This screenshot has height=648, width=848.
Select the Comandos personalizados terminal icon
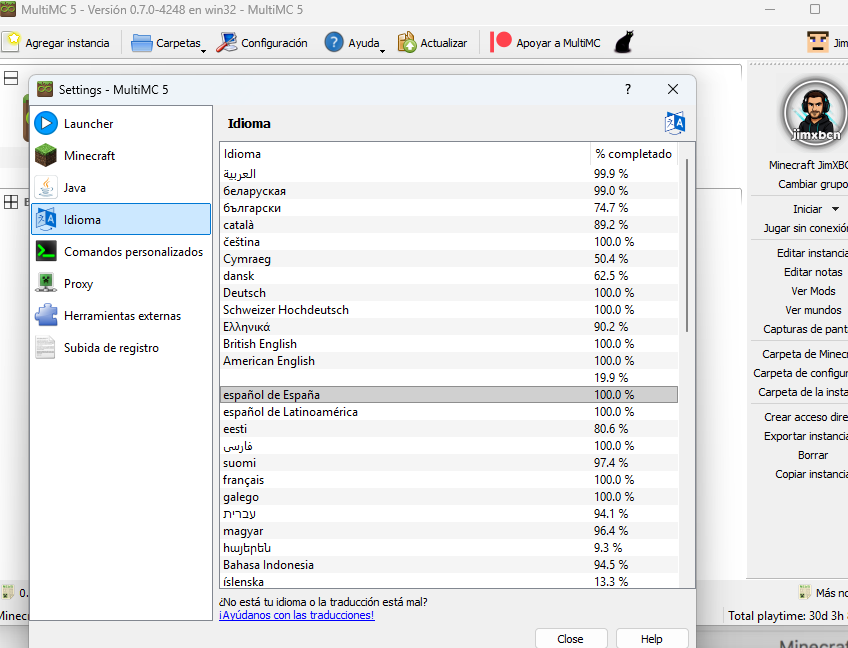(x=46, y=252)
